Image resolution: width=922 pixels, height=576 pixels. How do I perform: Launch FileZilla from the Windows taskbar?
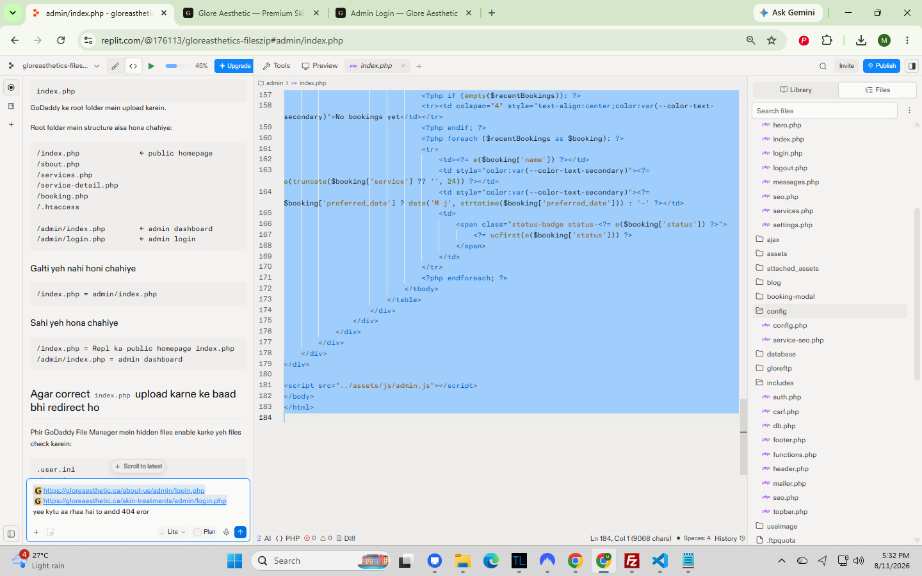click(x=632, y=561)
